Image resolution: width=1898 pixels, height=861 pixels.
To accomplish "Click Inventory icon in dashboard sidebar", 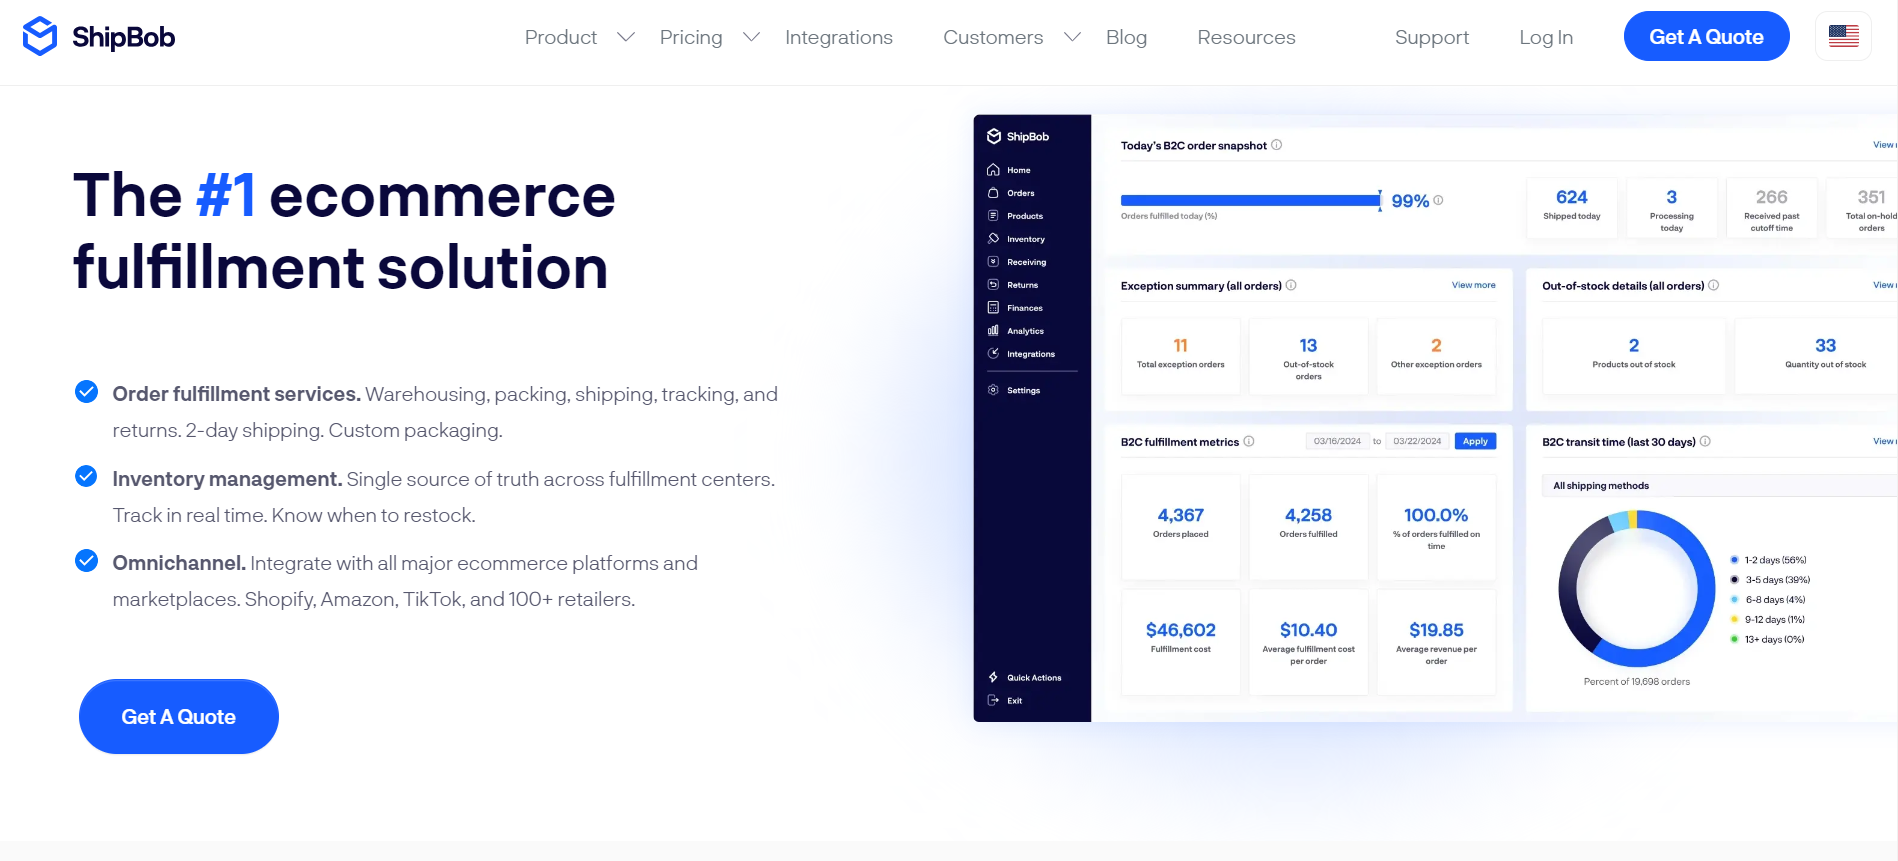I will (x=993, y=239).
